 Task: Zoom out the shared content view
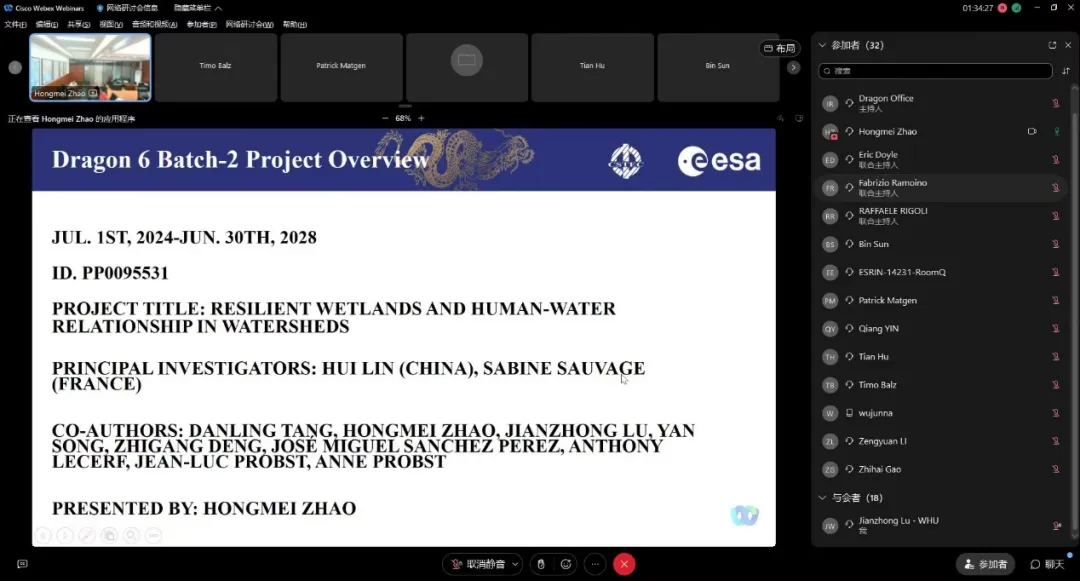[385, 118]
